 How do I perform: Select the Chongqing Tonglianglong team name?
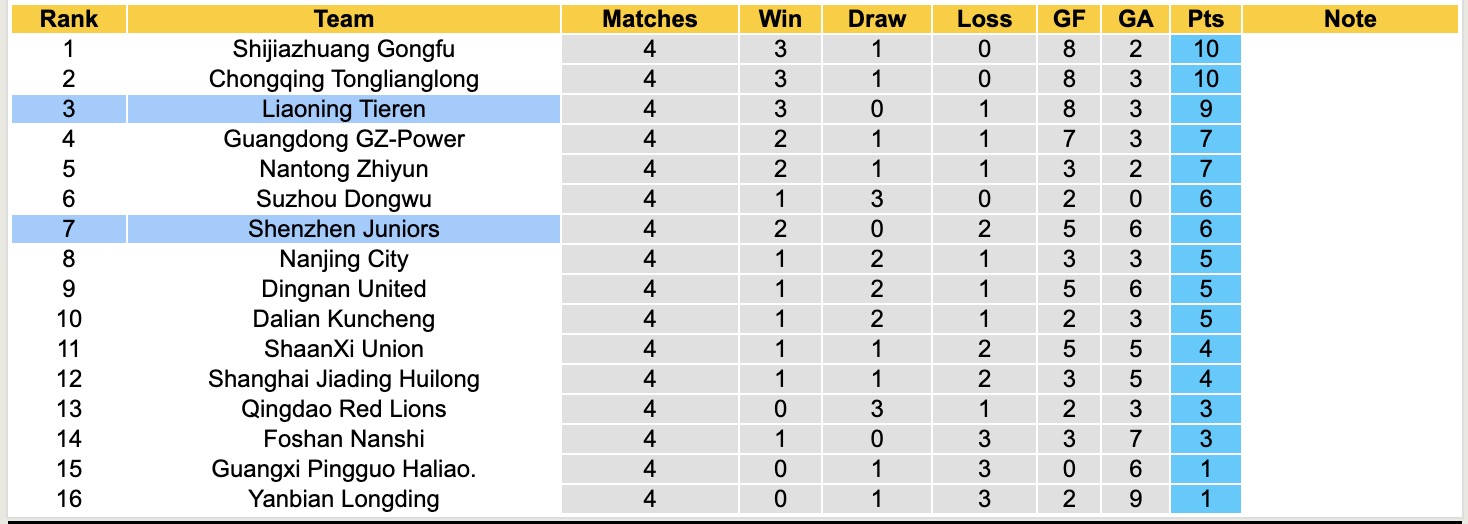coord(344,79)
